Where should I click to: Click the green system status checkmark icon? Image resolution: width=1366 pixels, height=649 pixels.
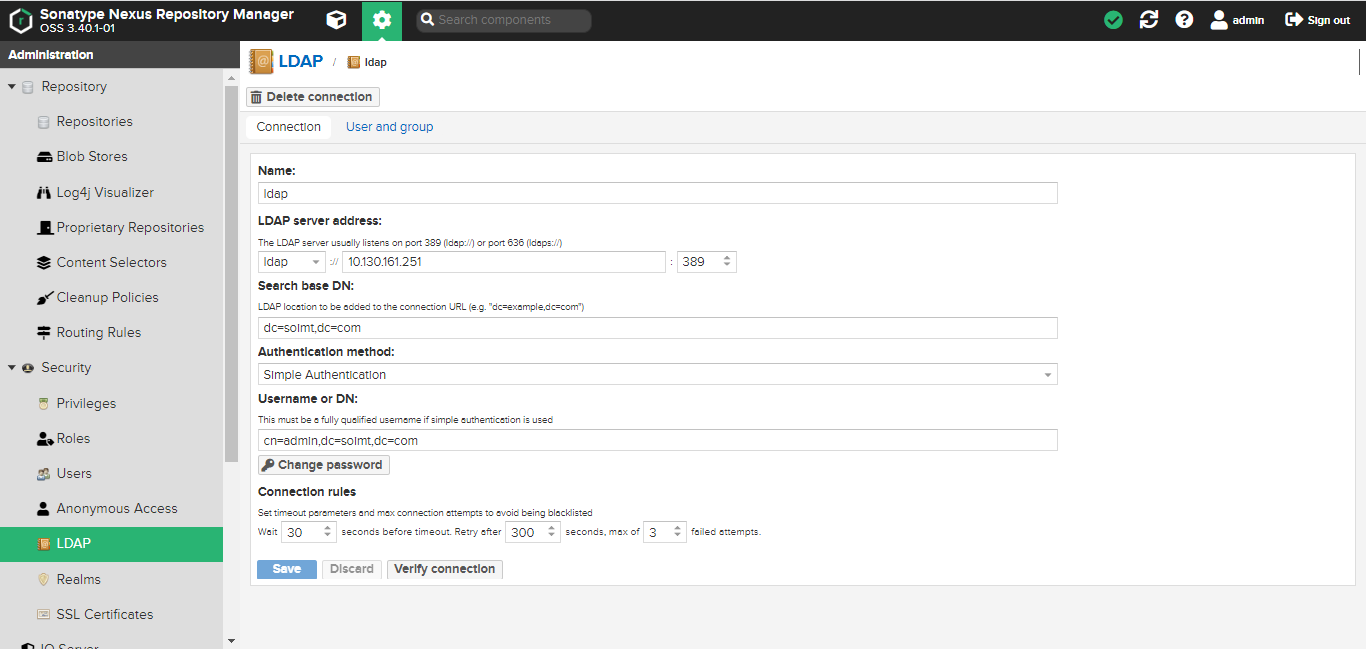[1113, 20]
